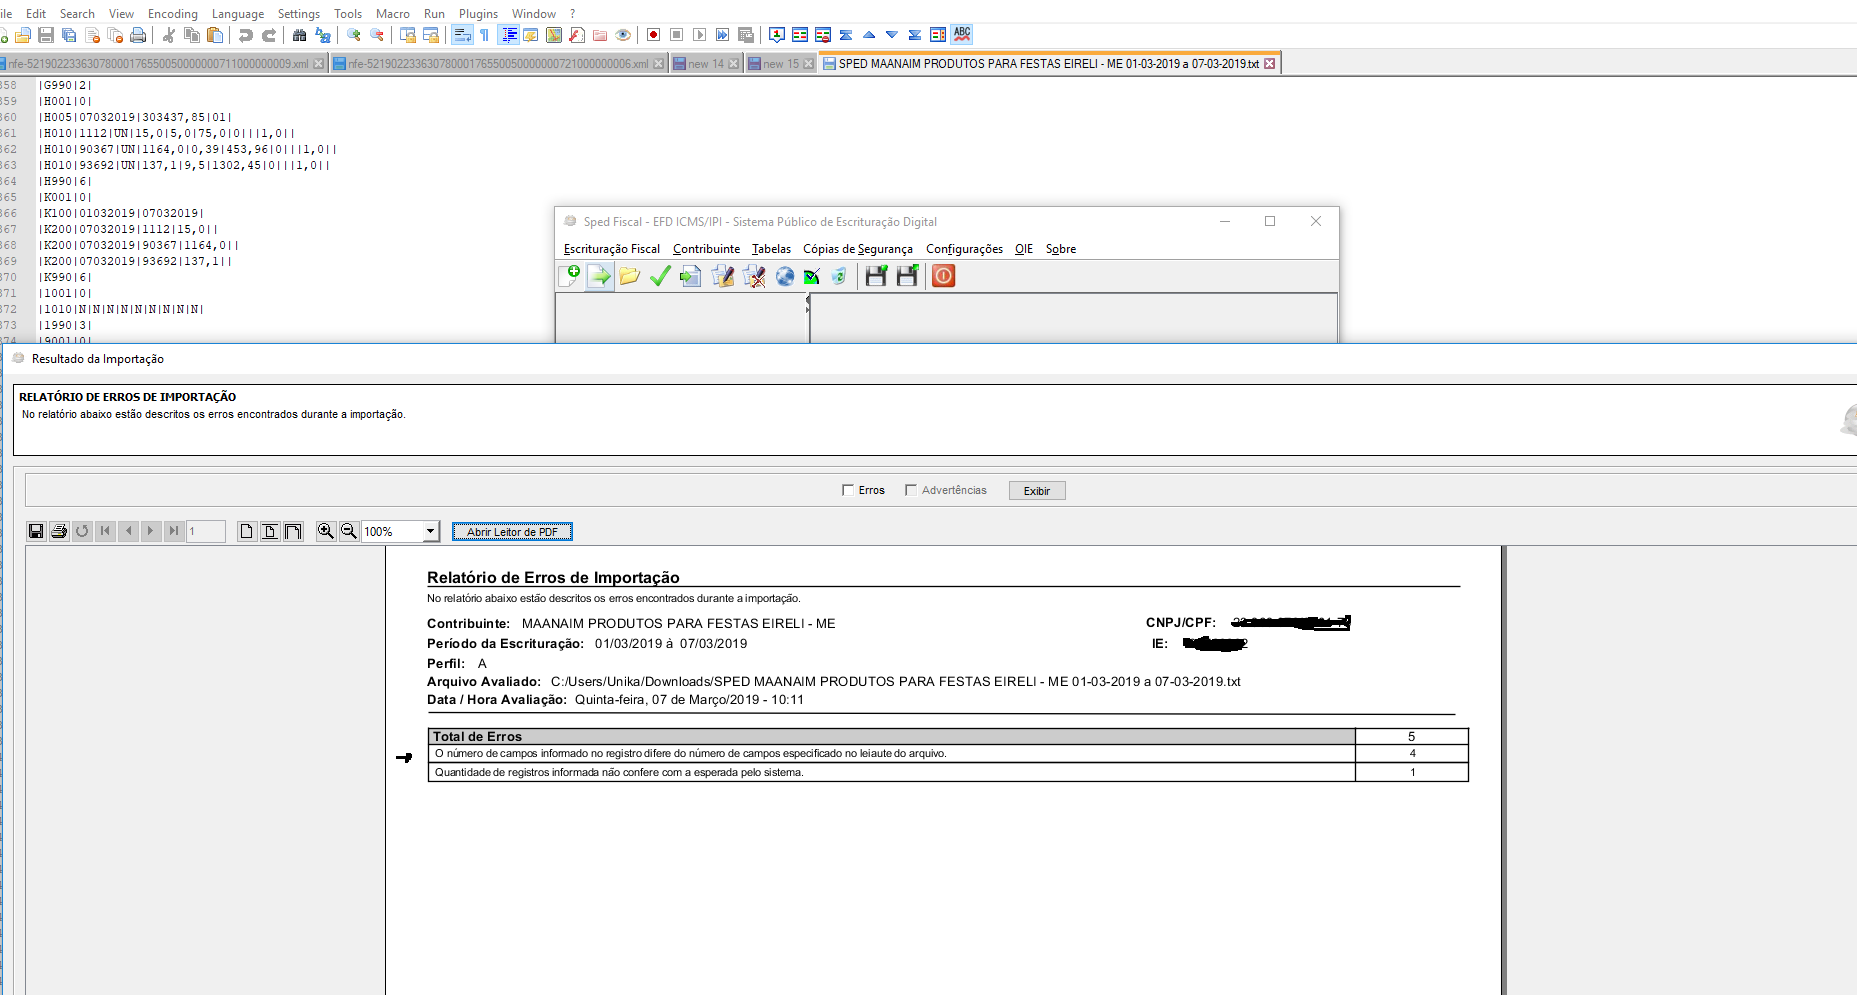Click the delete document icon with red X
Image resolution: width=1857 pixels, height=995 pixels.
click(x=754, y=276)
